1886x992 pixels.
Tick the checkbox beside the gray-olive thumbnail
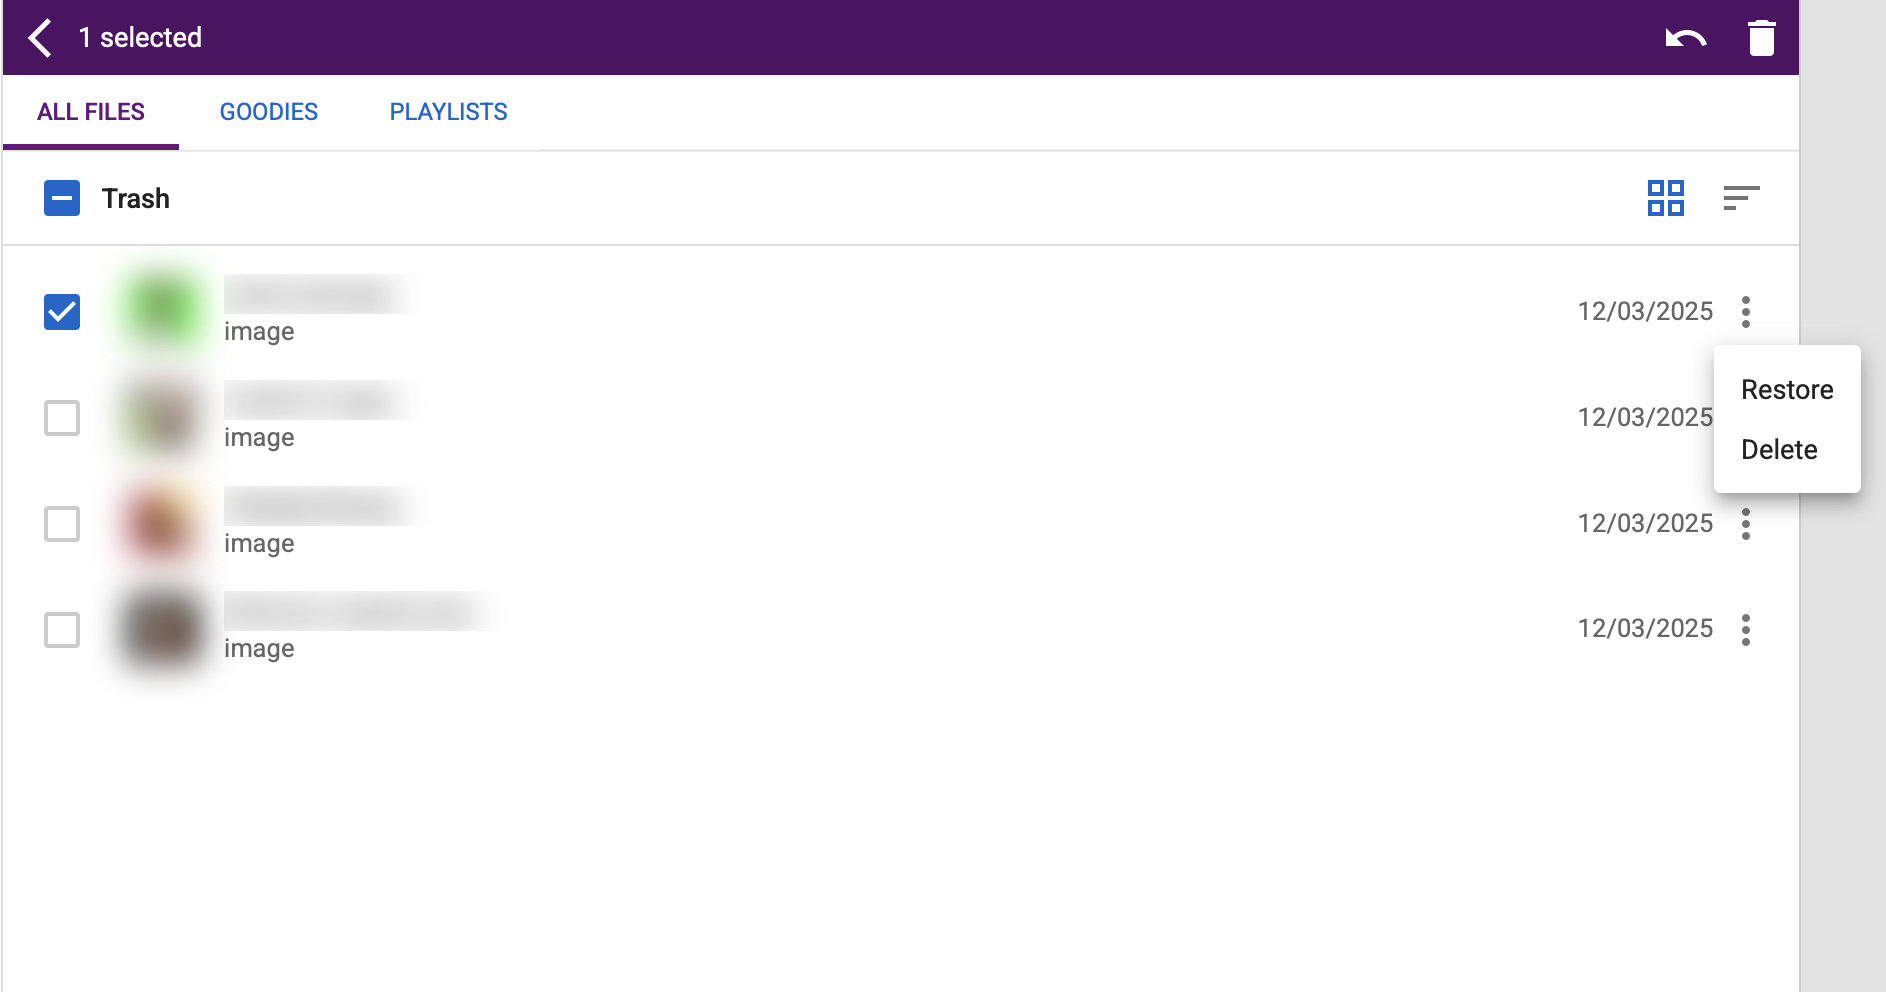click(x=62, y=418)
